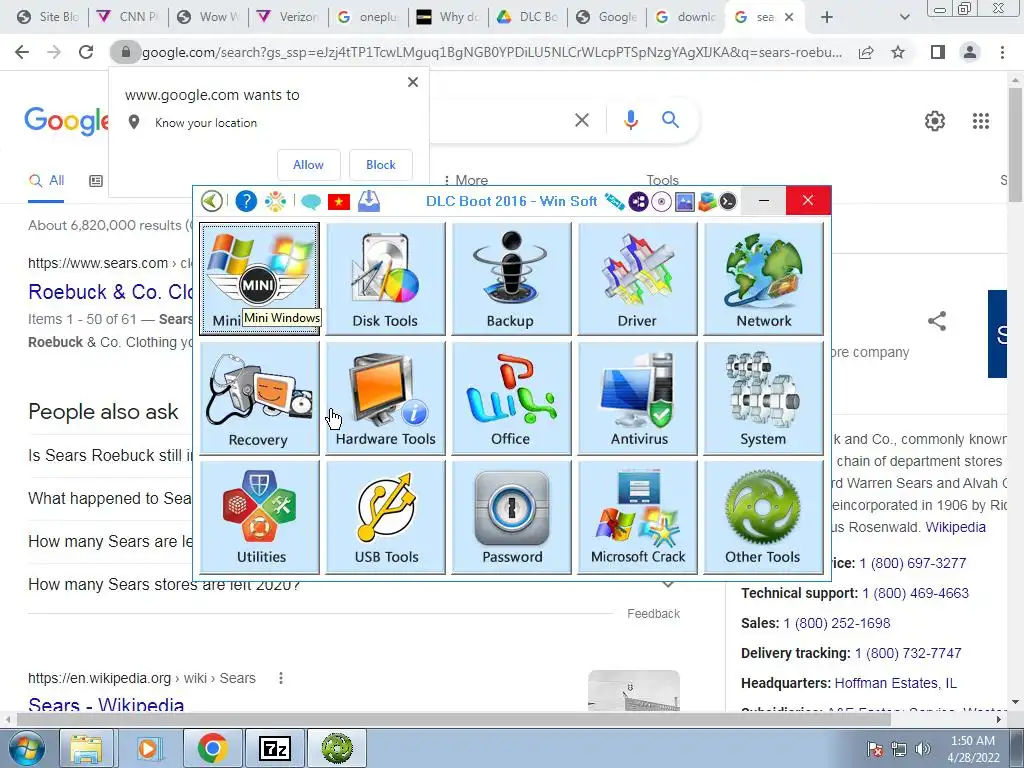Click the colorful people circle icon
Screen dimensions: 1024x768
pyautogui.click(x=276, y=201)
